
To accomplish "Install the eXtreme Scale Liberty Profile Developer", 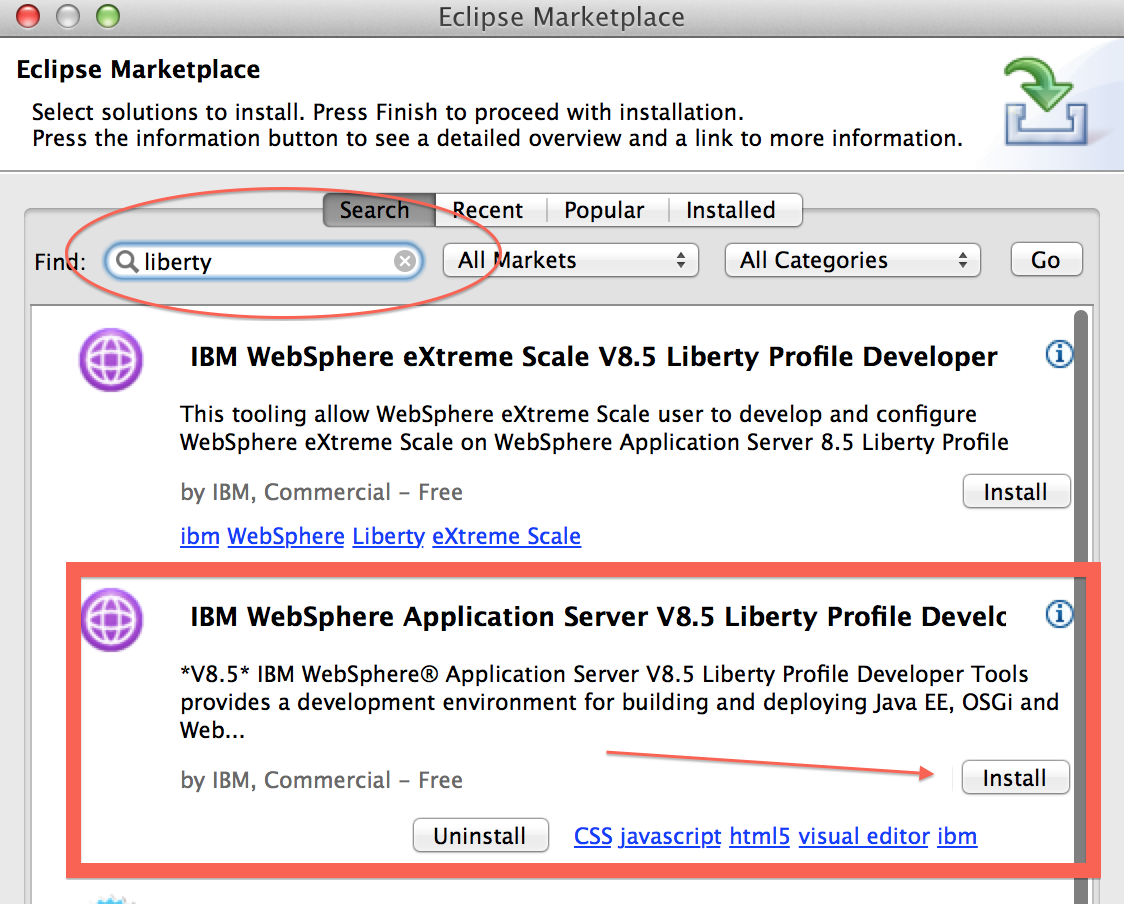I will click(x=1016, y=492).
